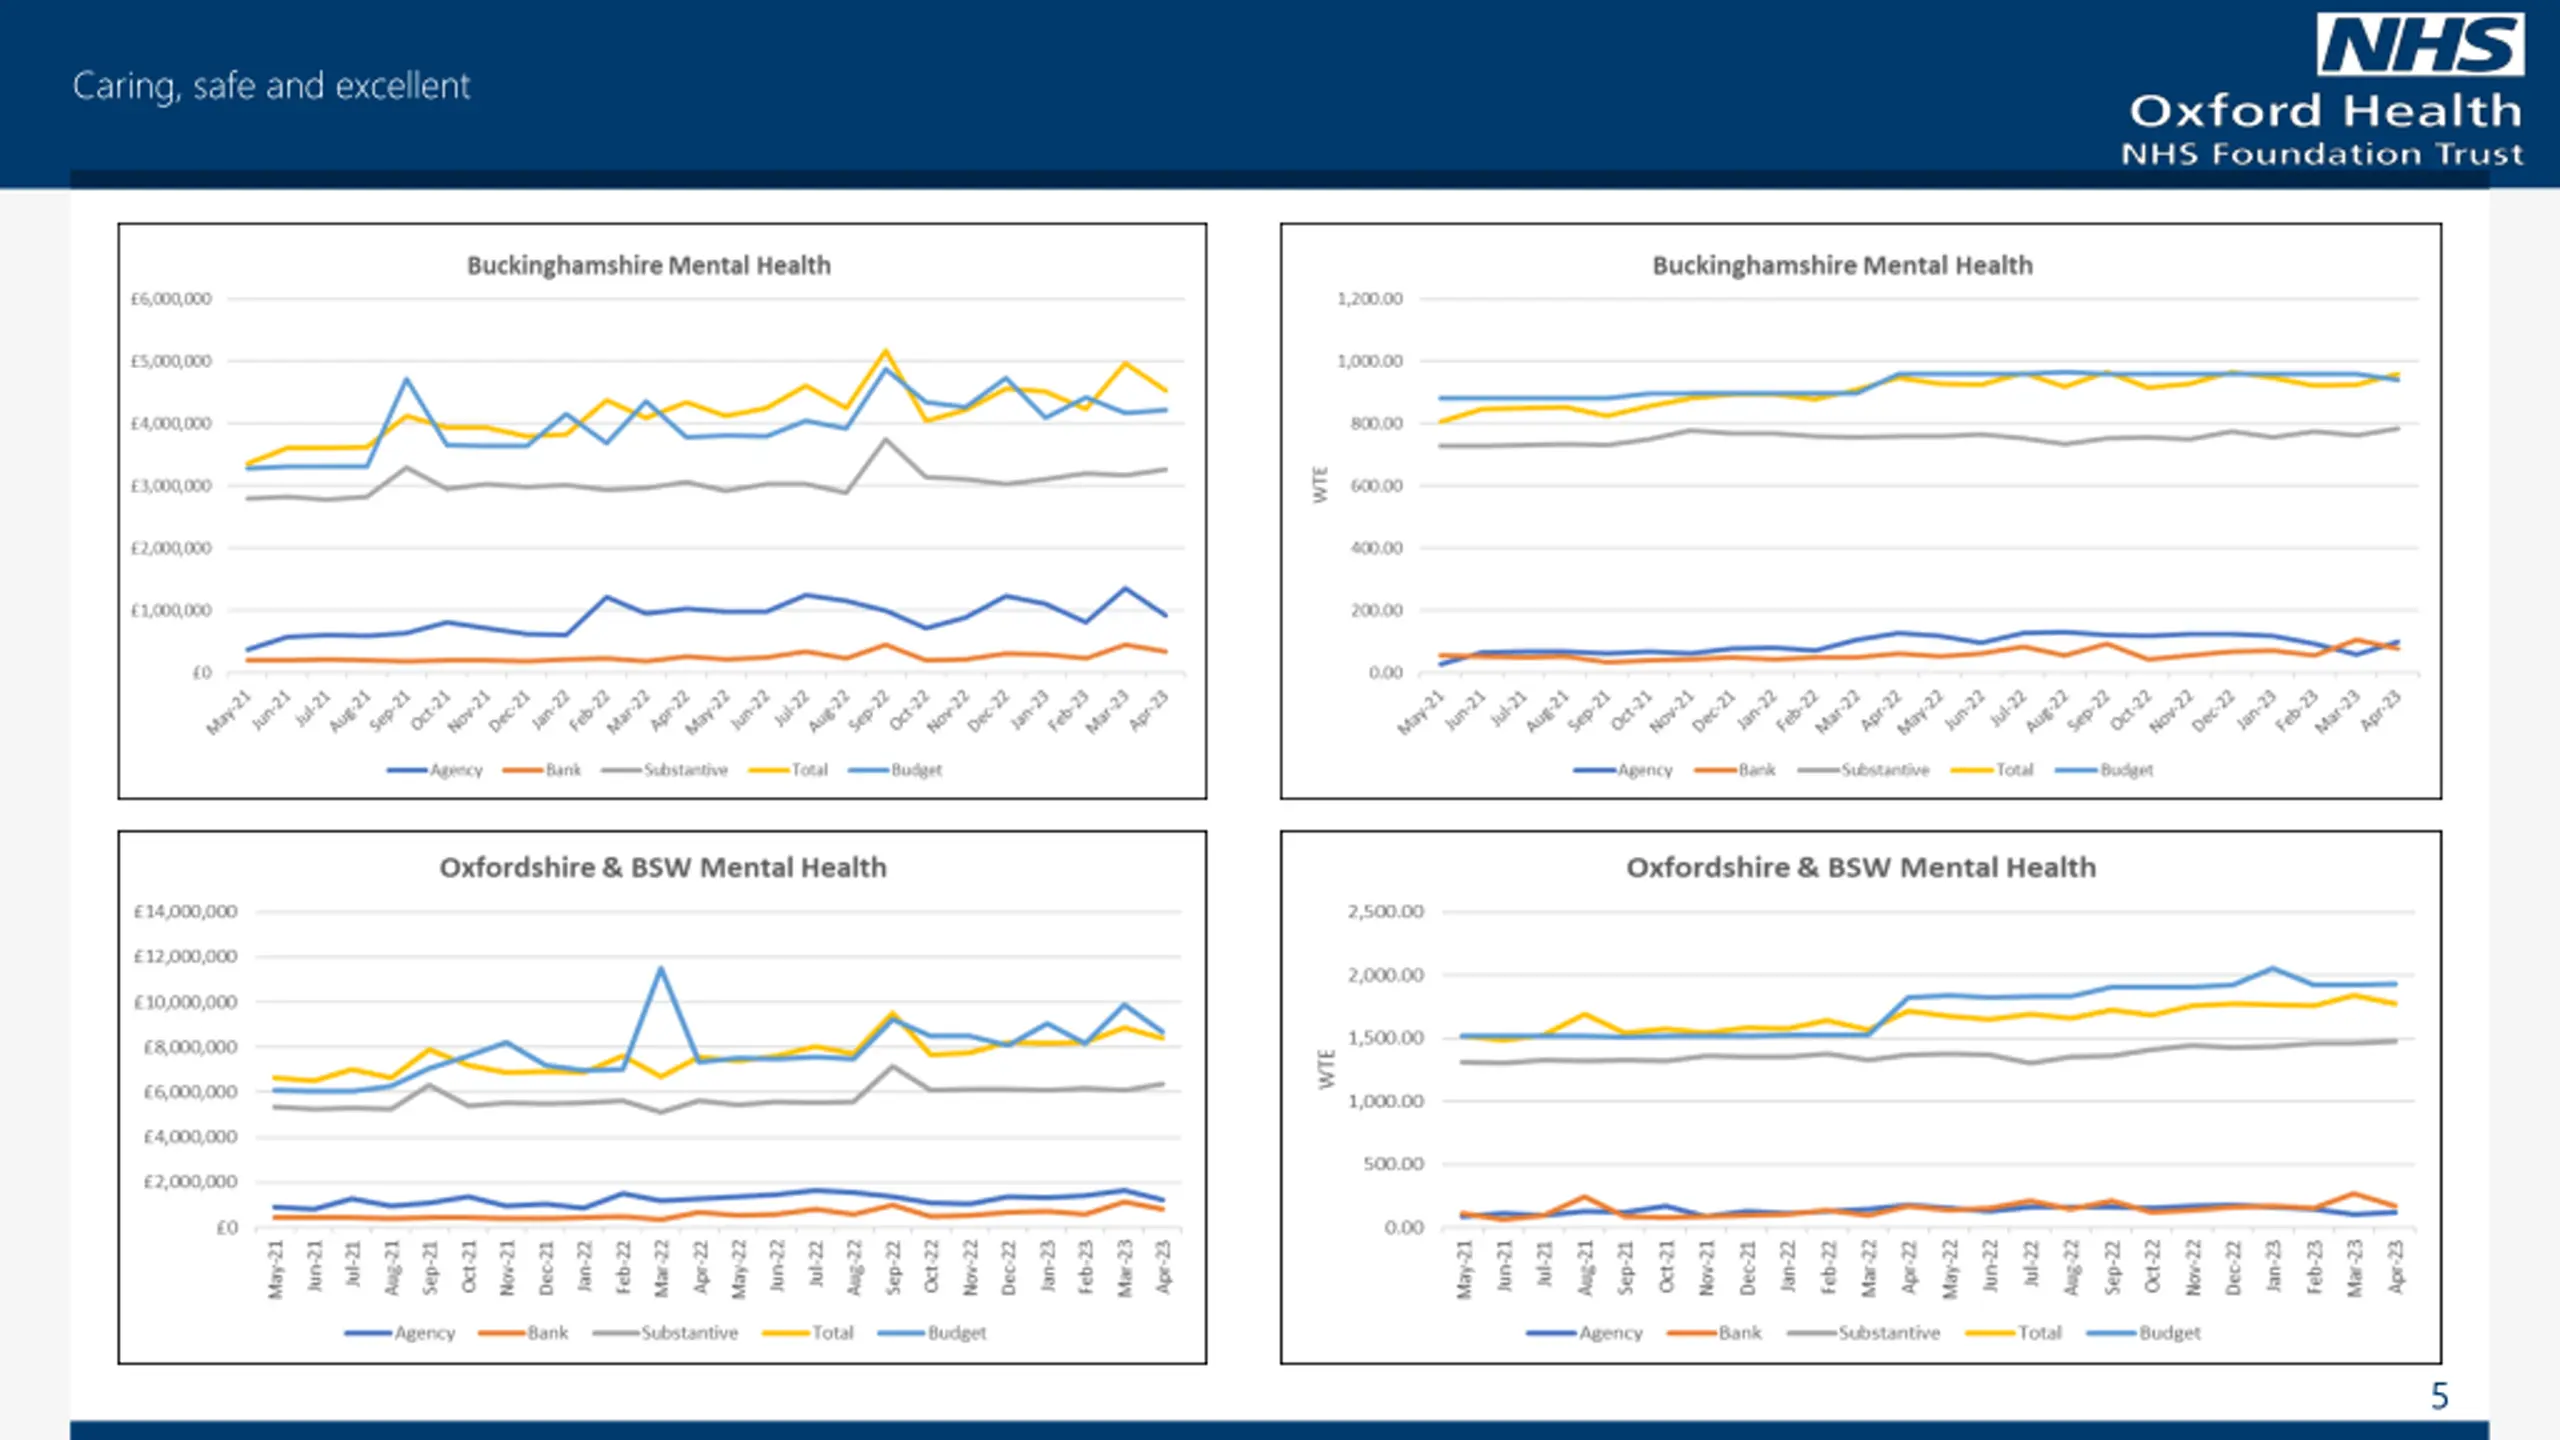Click Total peak at Sep-22 in Buckinghamshire cost chart
This screenshot has width=2560, height=1440.
885,351
